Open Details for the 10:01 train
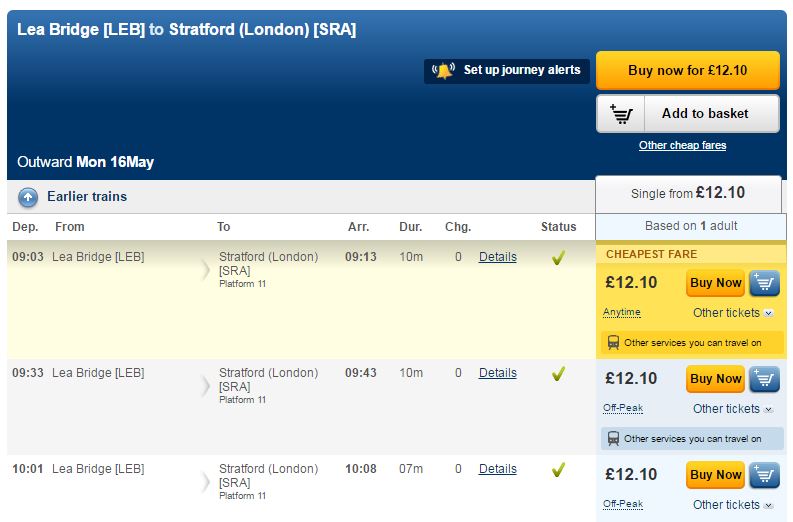 tap(497, 469)
